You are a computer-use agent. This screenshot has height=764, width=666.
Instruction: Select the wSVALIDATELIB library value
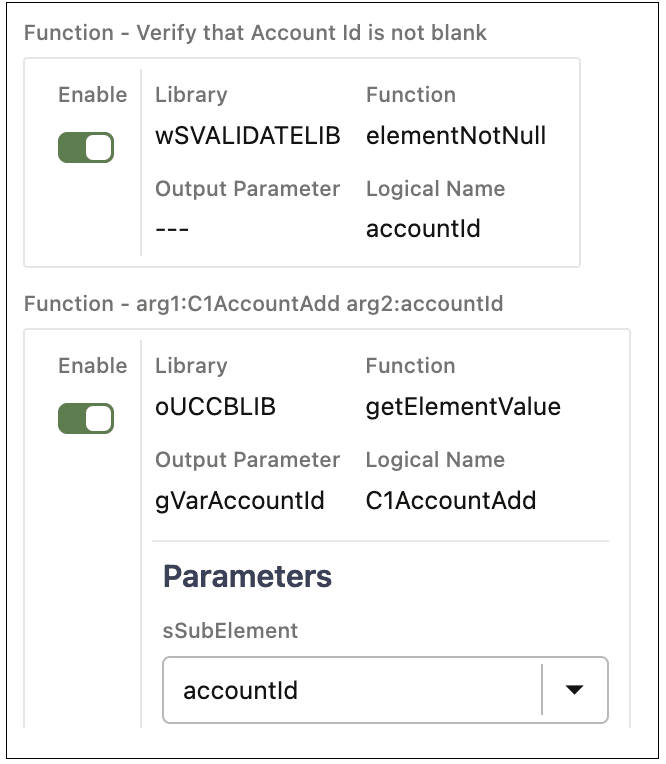pos(248,136)
